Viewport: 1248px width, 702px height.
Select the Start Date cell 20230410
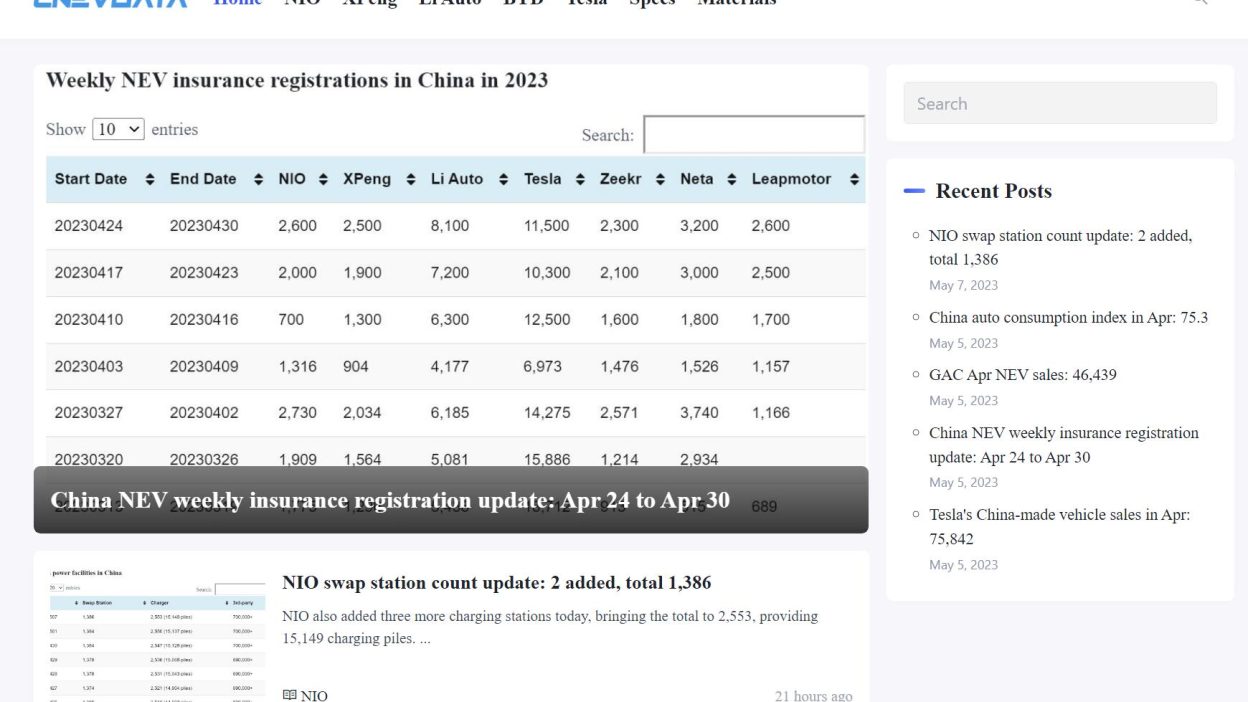tap(89, 319)
